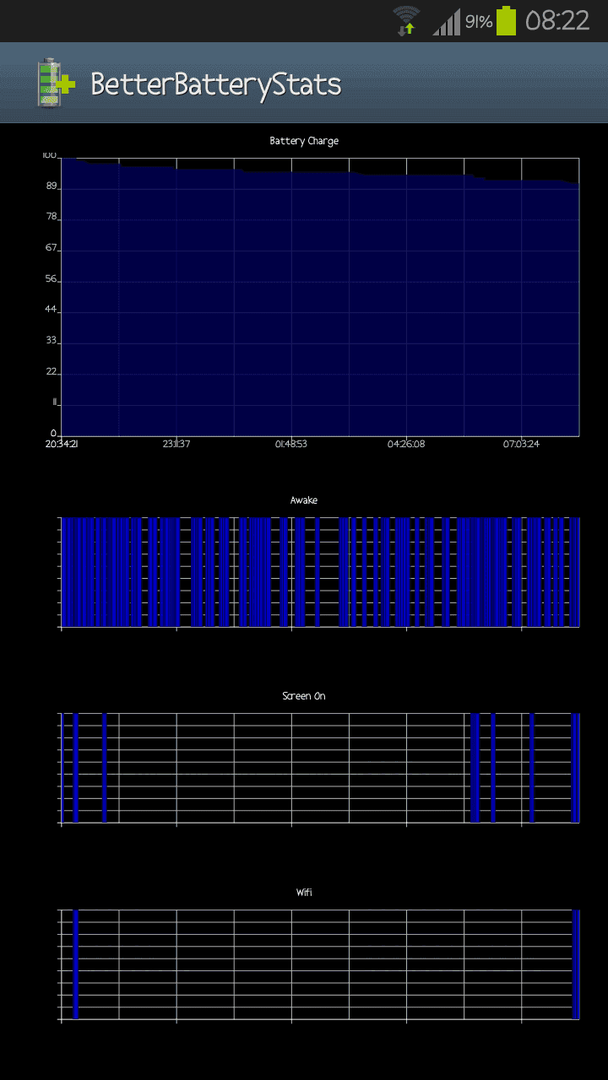Tap the 91% battery percentage
Viewport: 608px width, 1080px height.
479,22
